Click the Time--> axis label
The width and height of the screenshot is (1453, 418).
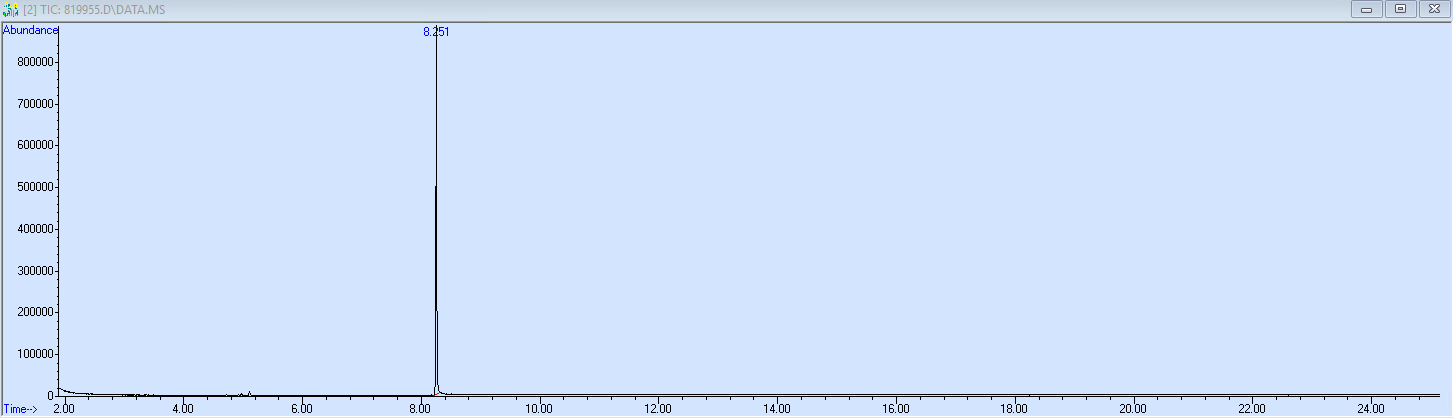20,409
